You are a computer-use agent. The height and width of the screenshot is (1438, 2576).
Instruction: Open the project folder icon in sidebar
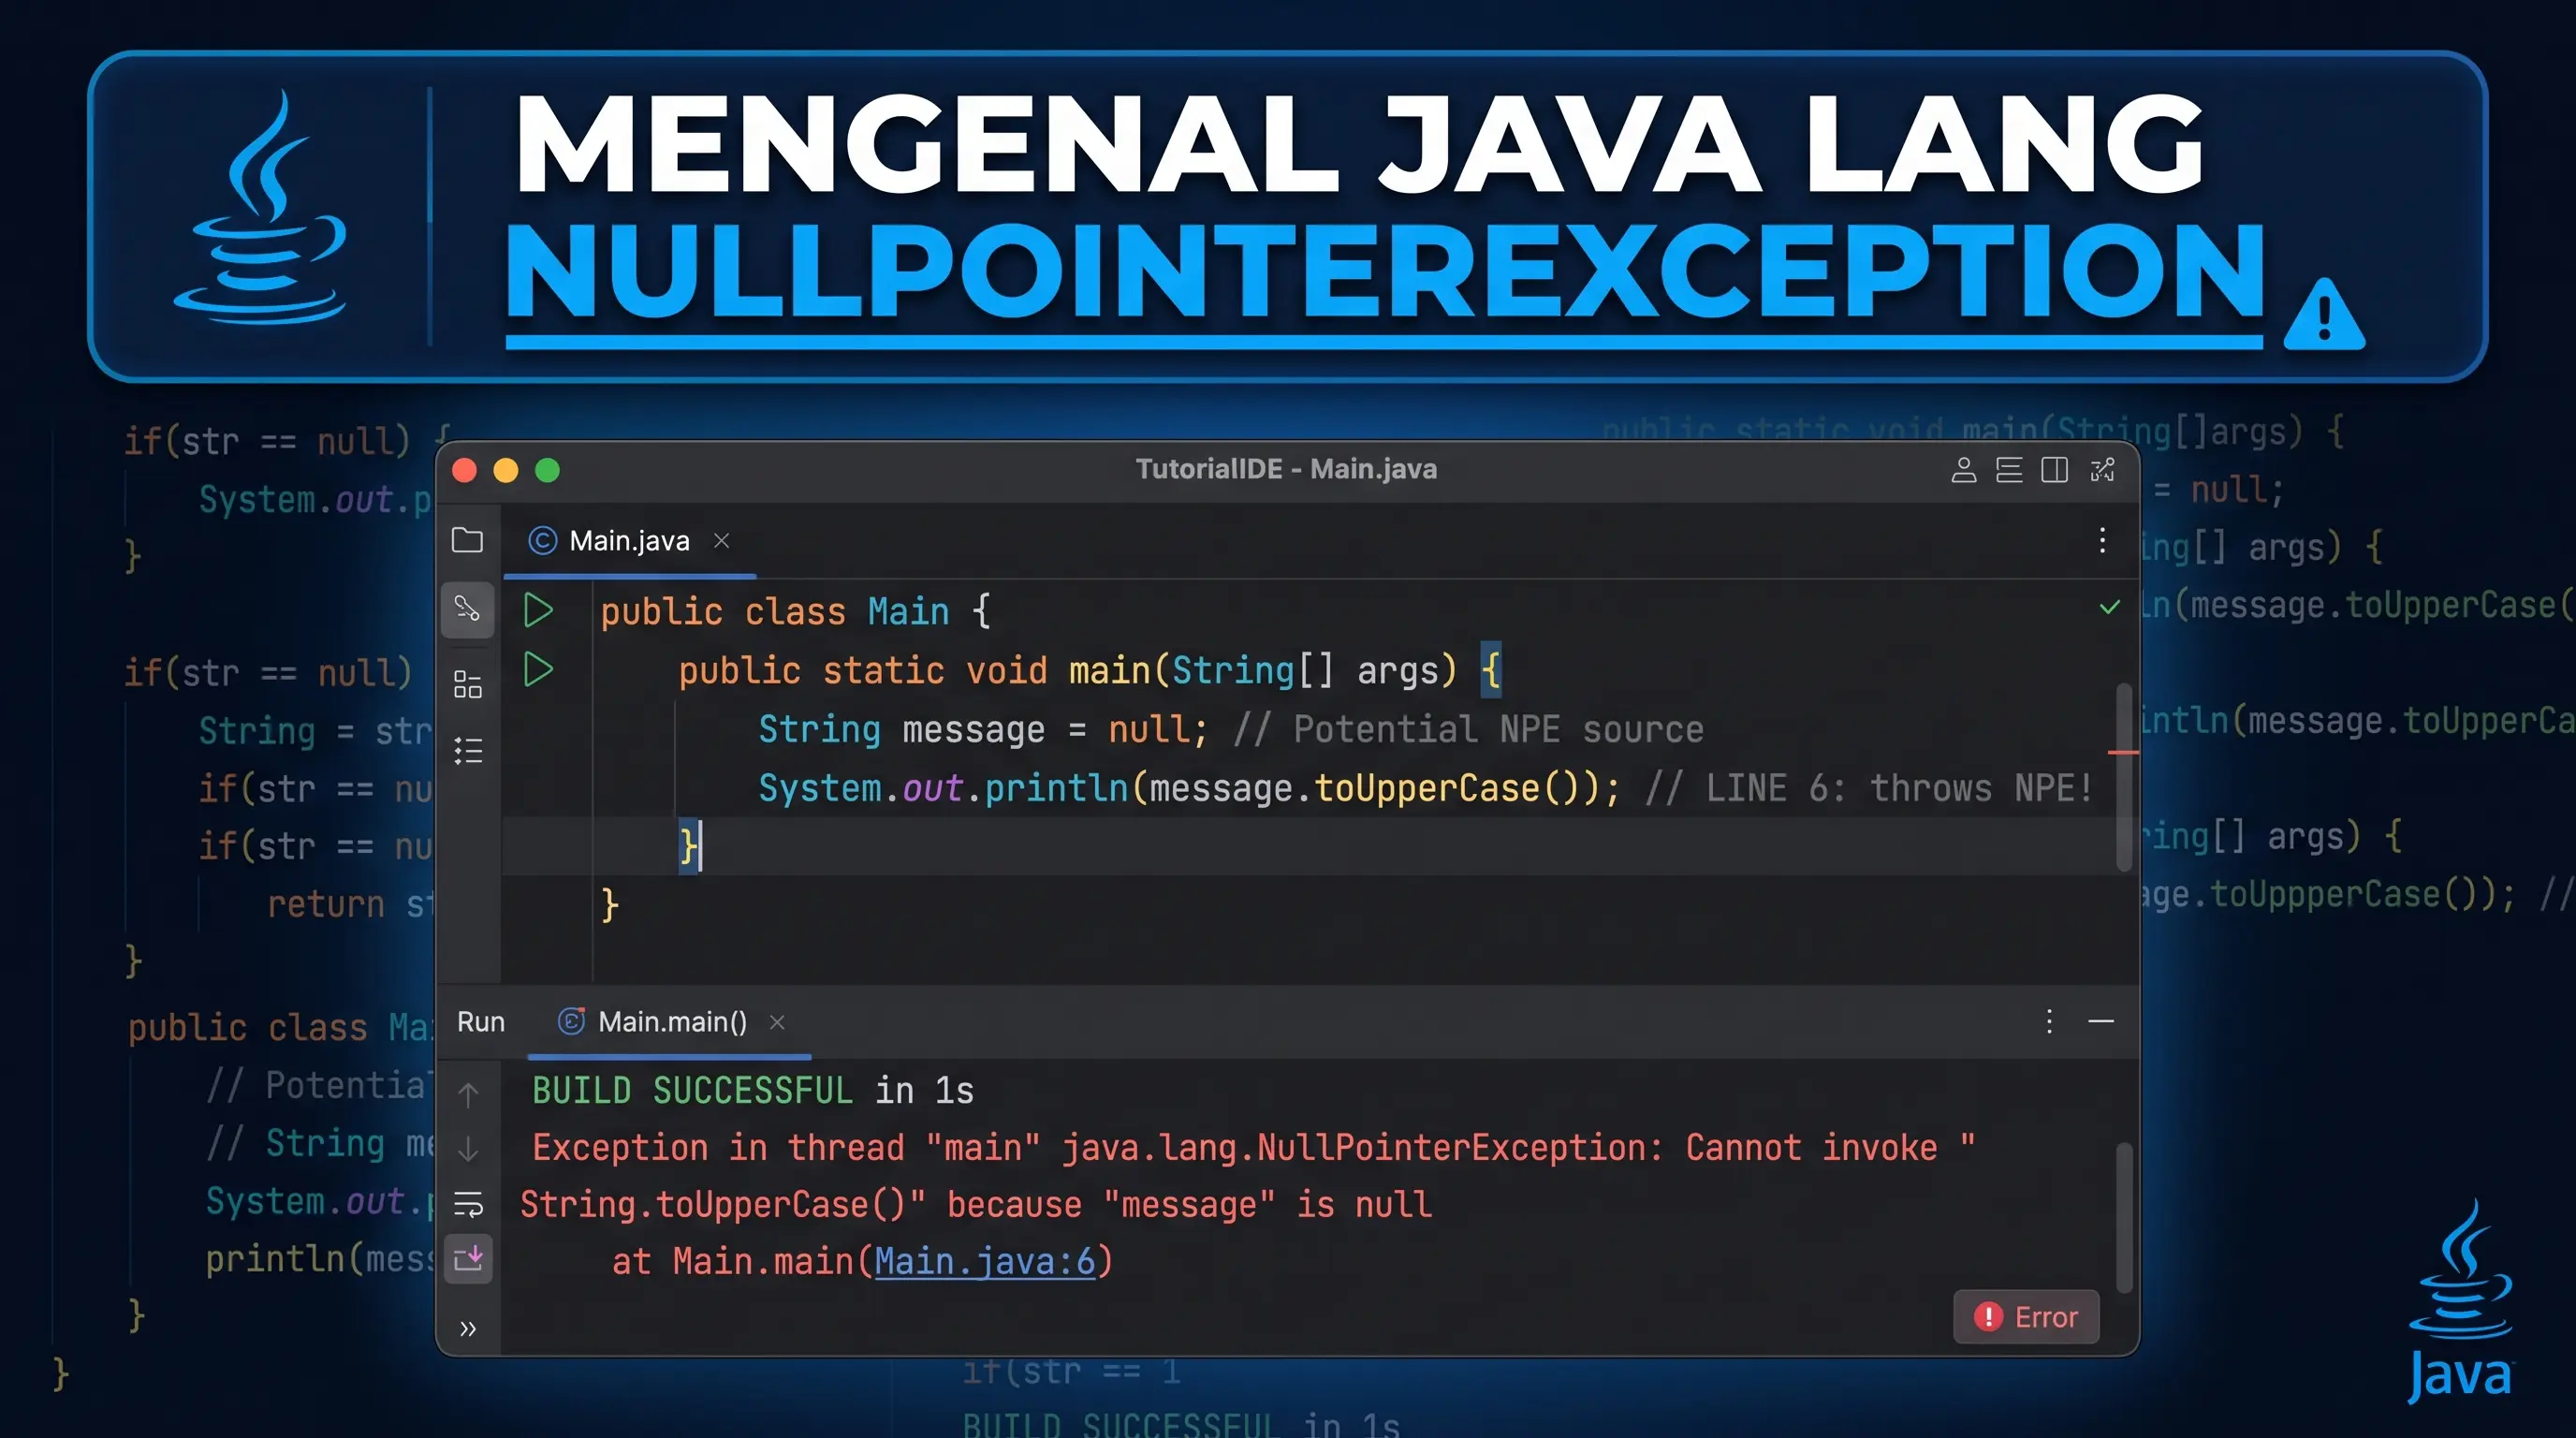tap(467, 540)
